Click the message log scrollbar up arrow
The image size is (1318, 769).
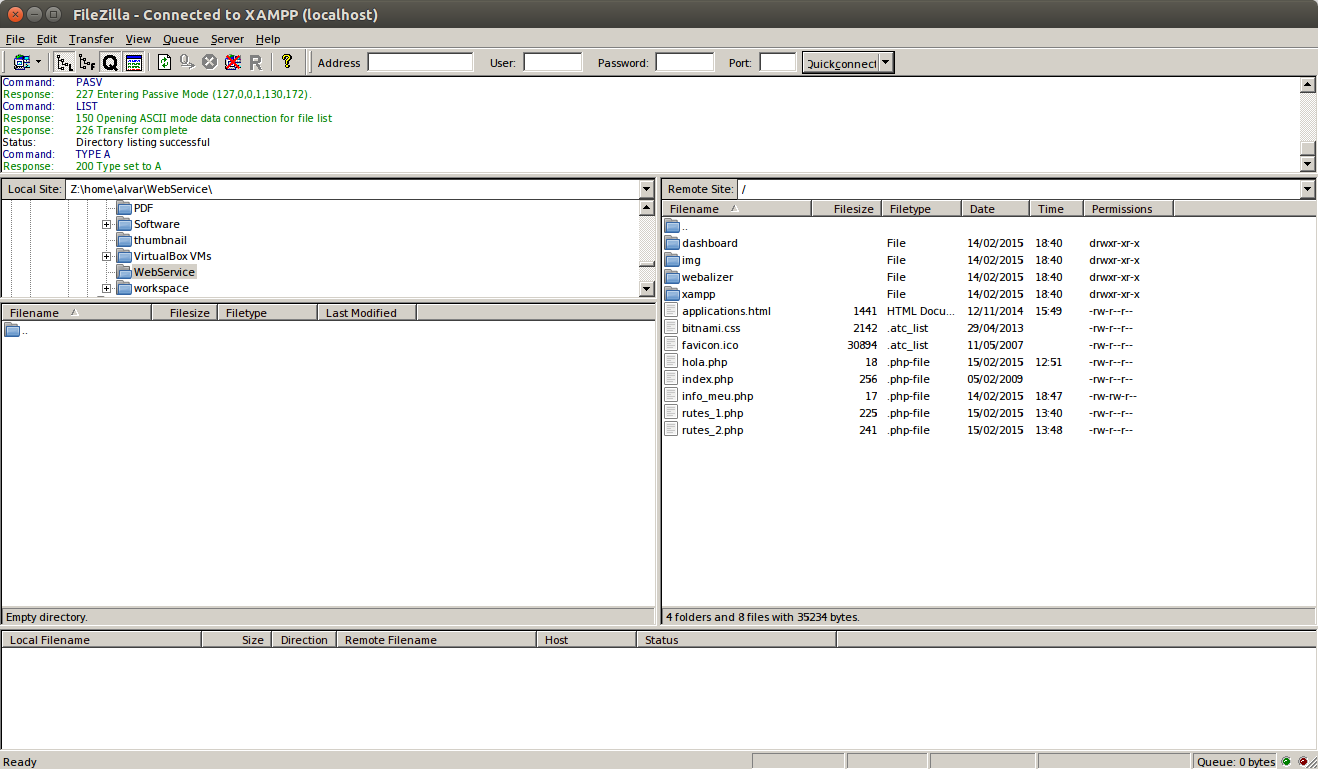tap(1307, 85)
